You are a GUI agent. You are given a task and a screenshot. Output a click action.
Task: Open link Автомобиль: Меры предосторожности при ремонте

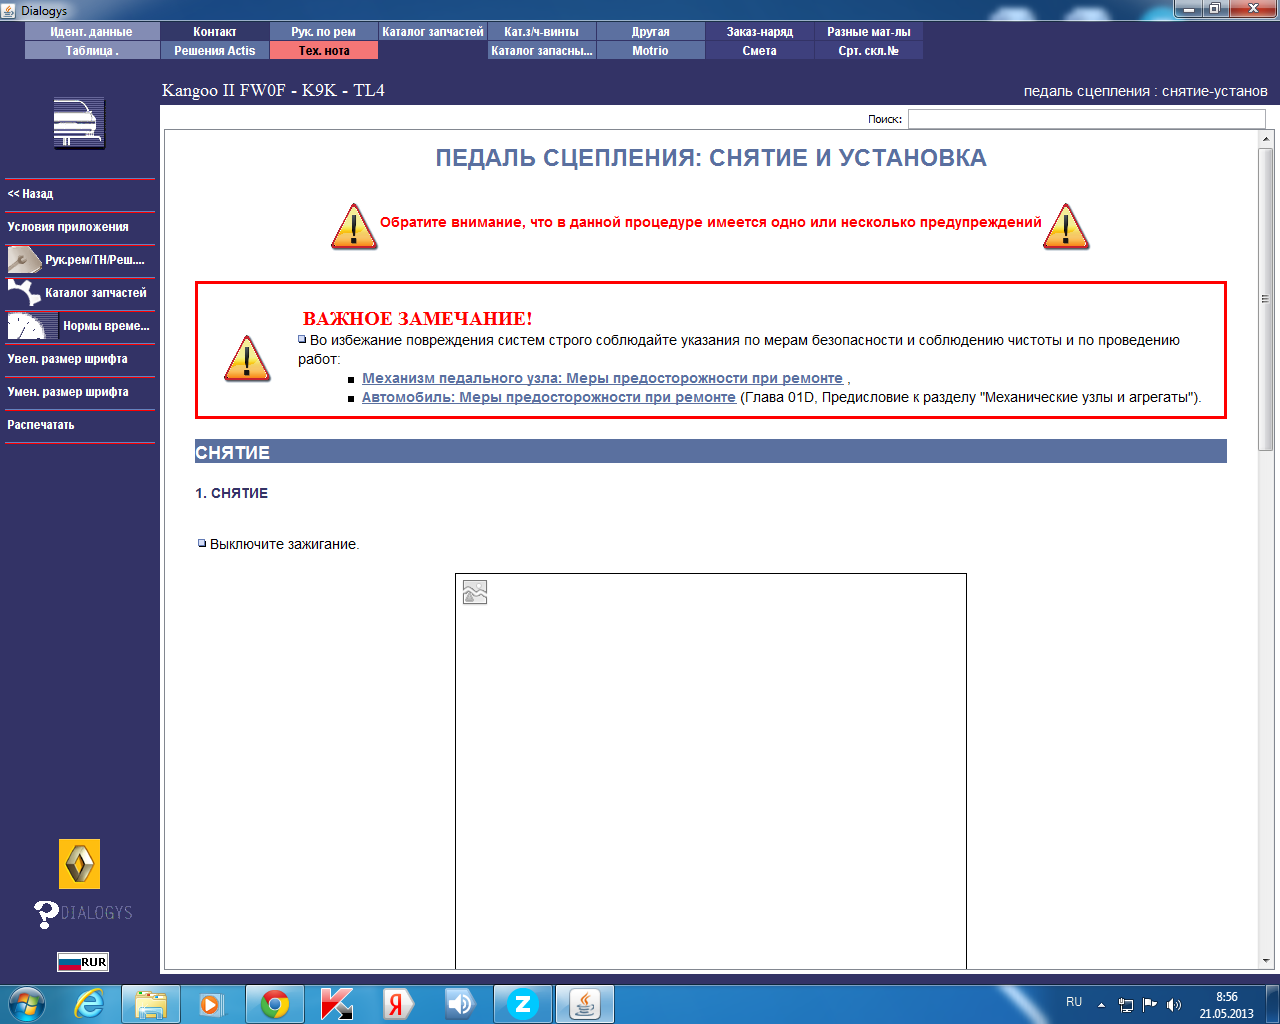(x=549, y=397)
